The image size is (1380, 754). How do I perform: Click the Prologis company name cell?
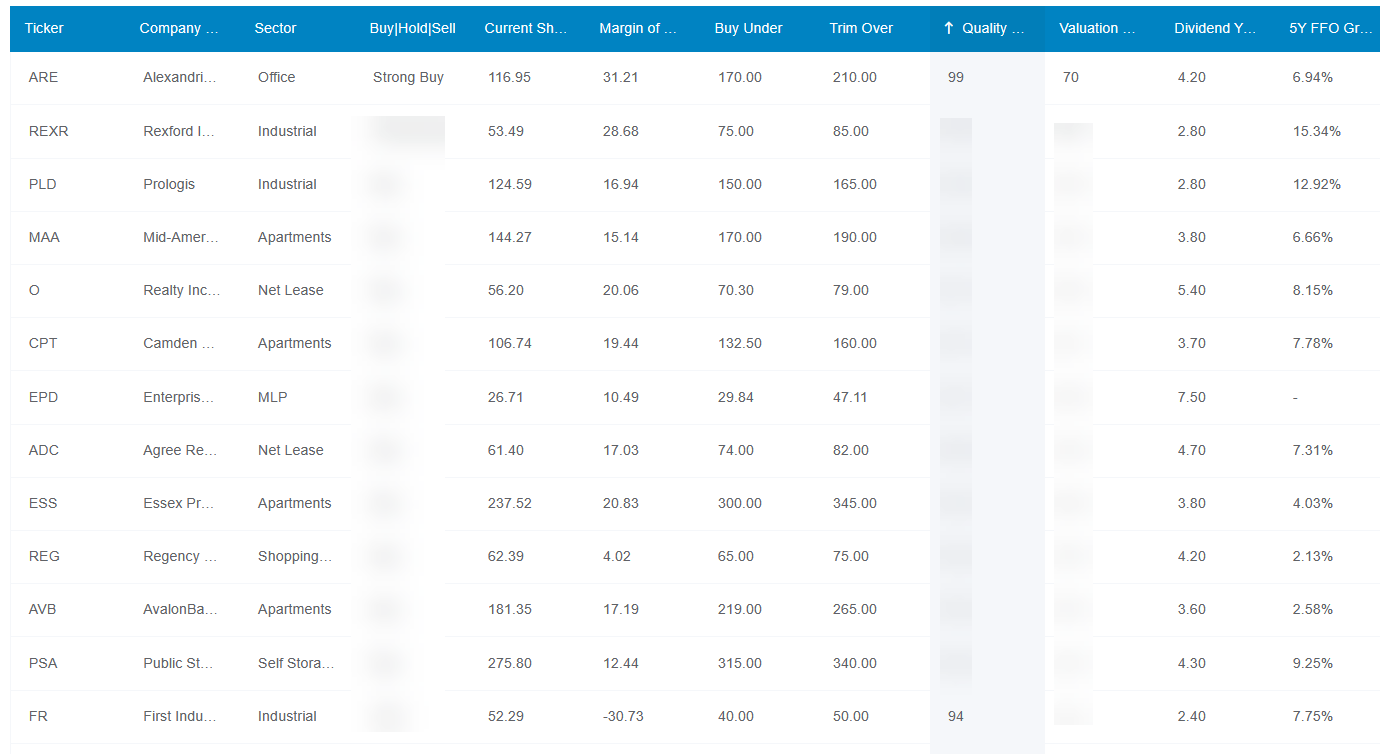[x=169, y=184]
